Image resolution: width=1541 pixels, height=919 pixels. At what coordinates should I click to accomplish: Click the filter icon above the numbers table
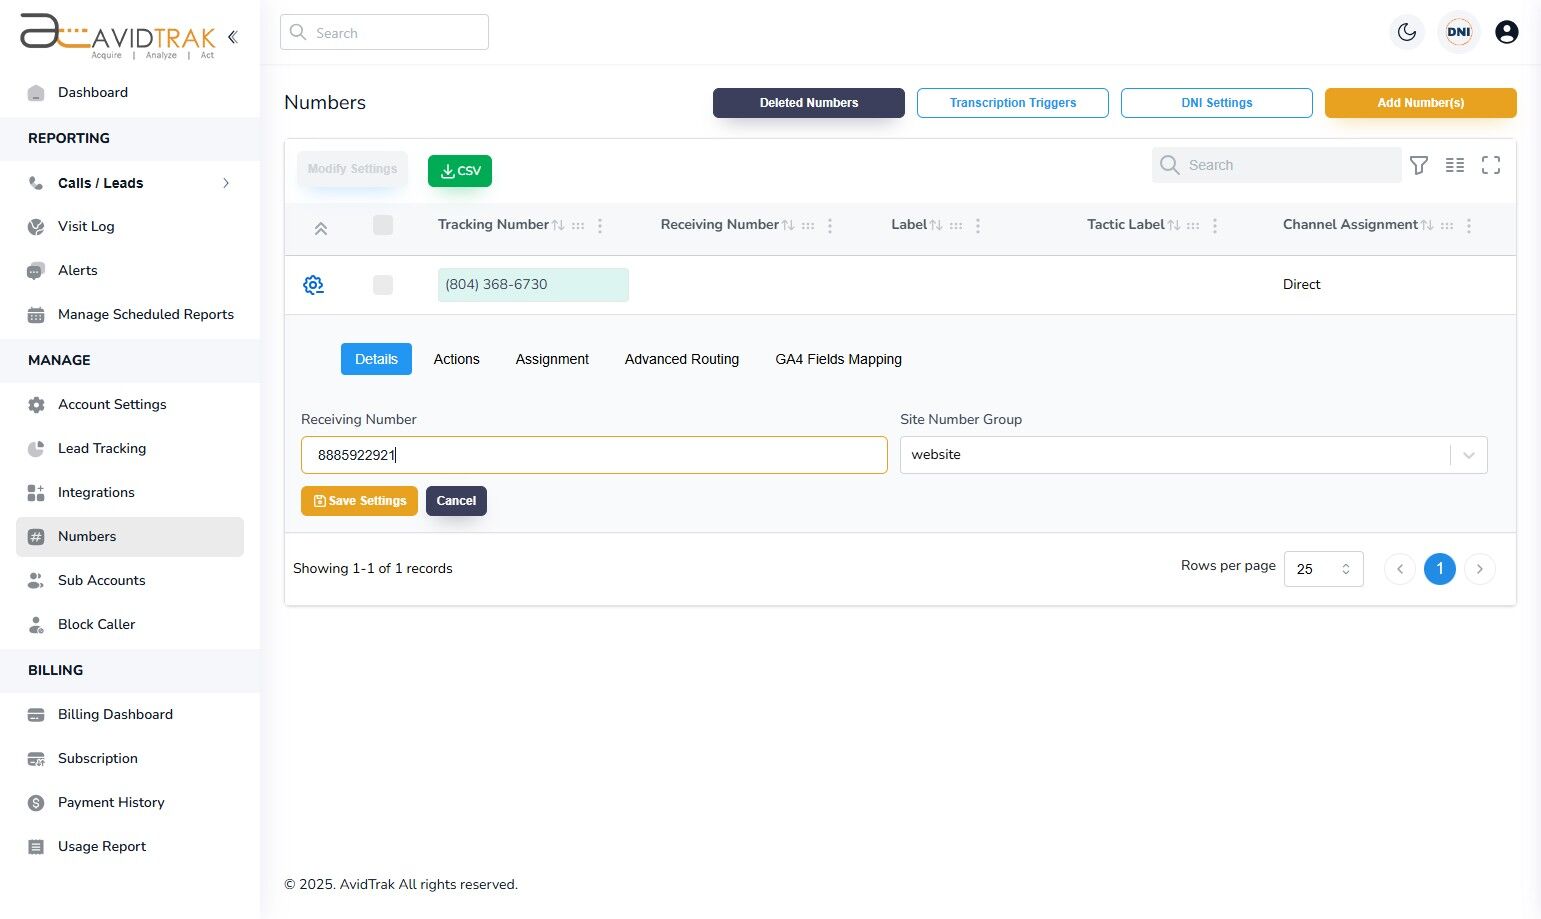pos(1419,165)
